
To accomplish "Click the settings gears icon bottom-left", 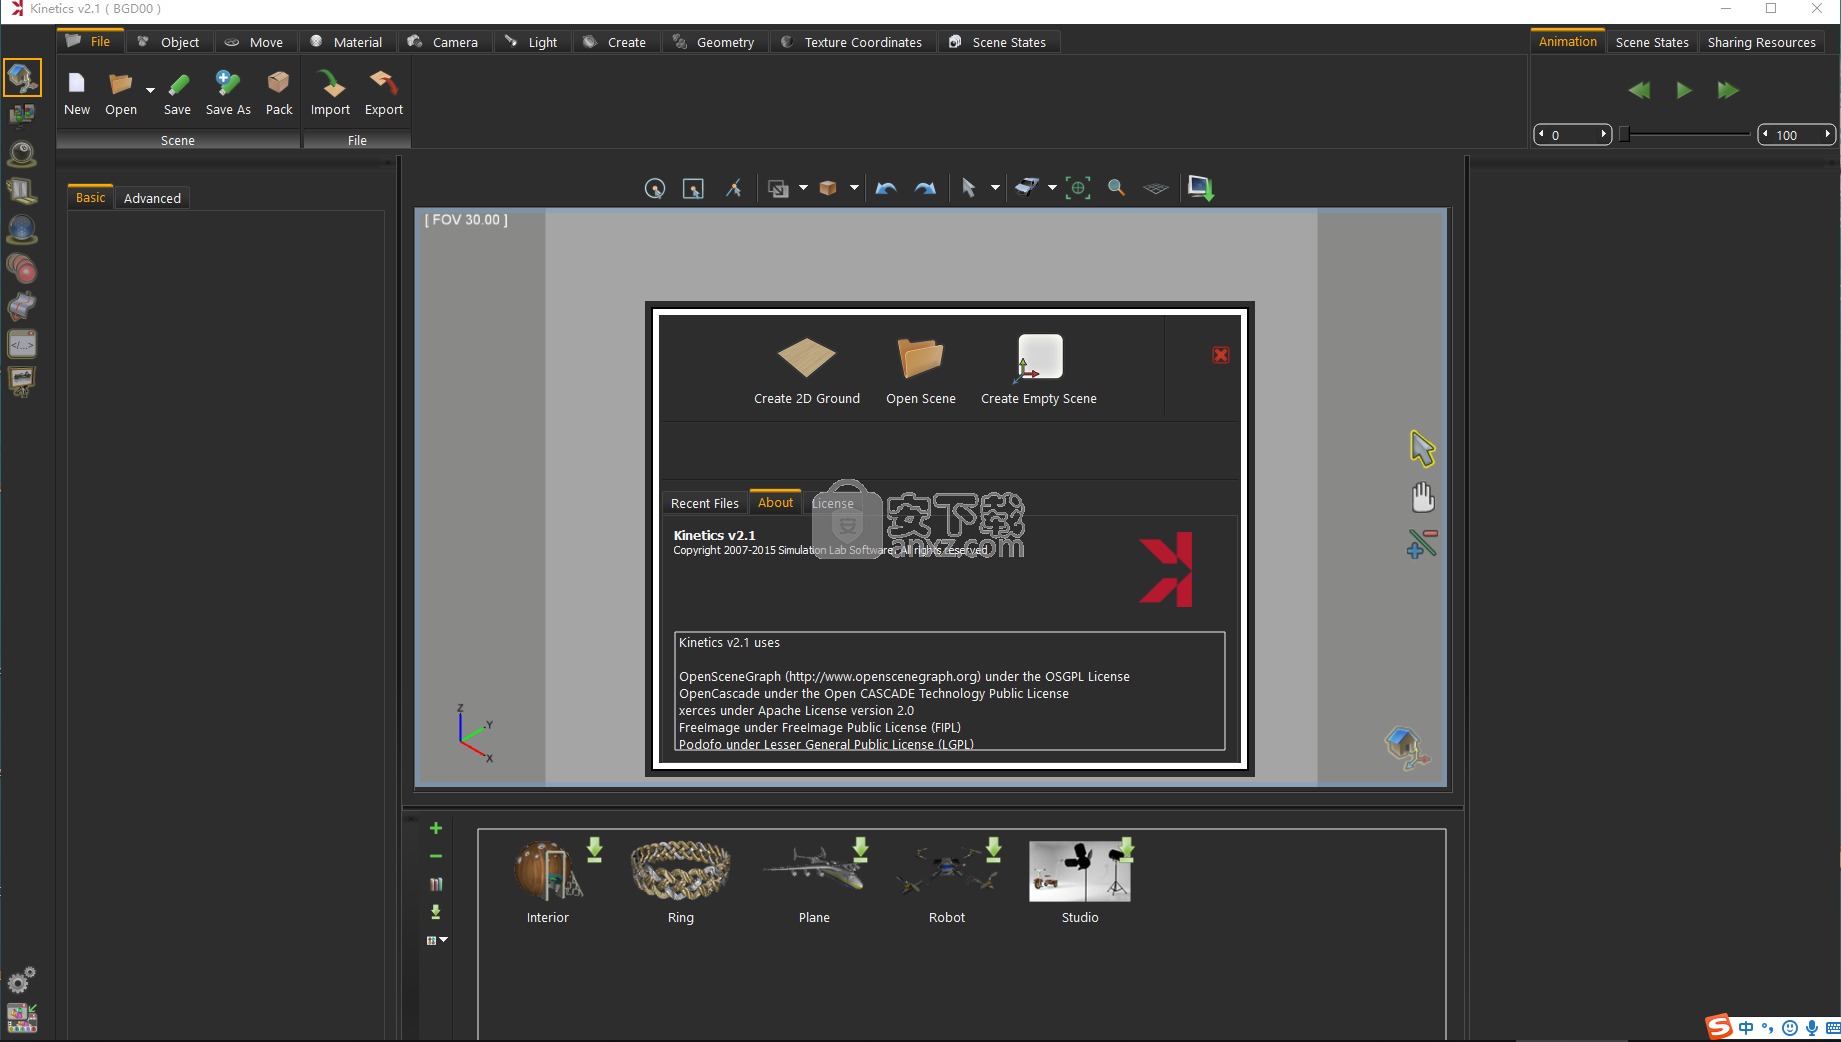I will click(22, 980).
